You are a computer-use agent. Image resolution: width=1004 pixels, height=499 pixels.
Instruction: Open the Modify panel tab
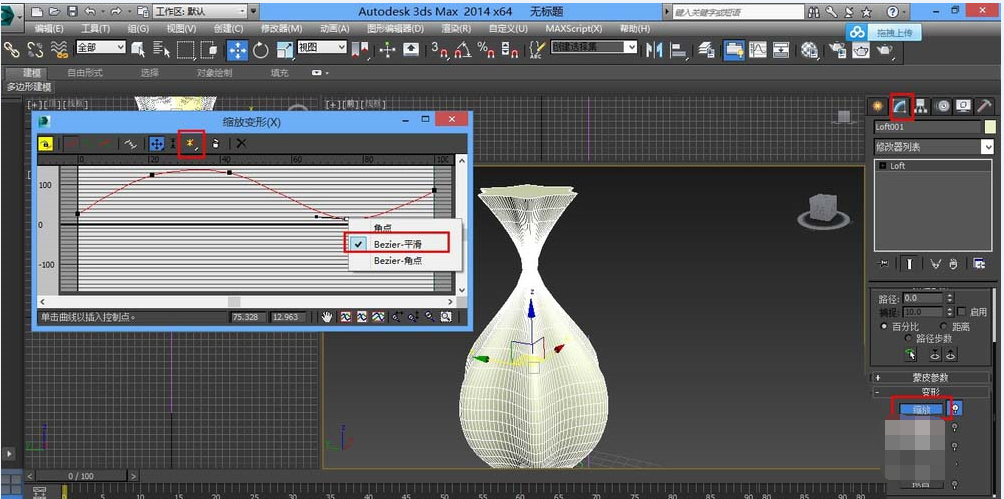[x=899, y=106]
